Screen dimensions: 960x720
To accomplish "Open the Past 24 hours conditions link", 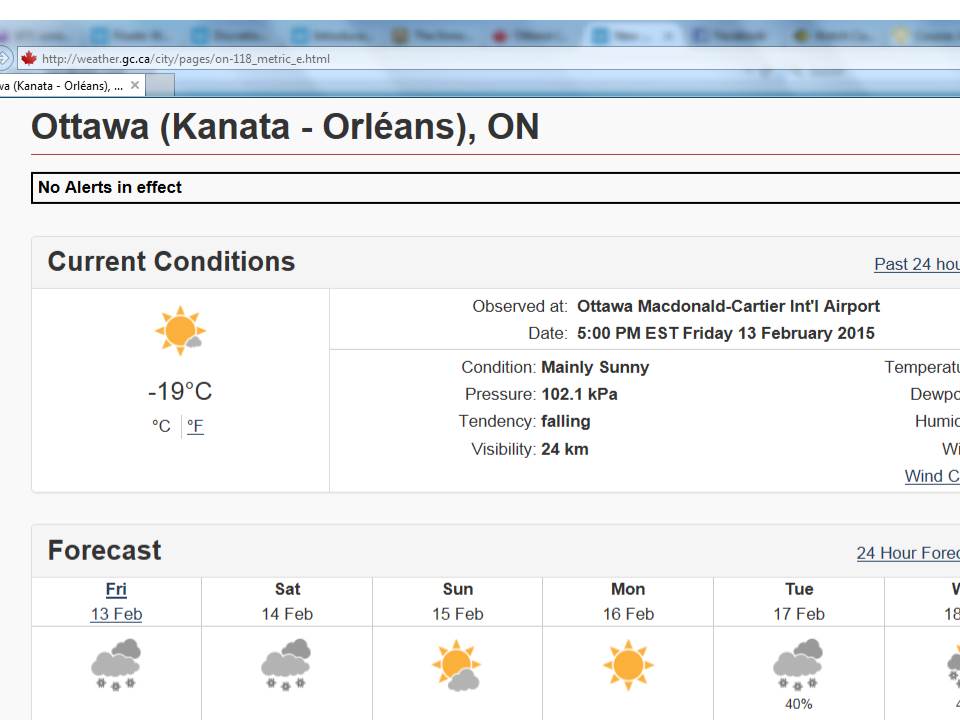I will pyautogui.click(x=916, y=264).
